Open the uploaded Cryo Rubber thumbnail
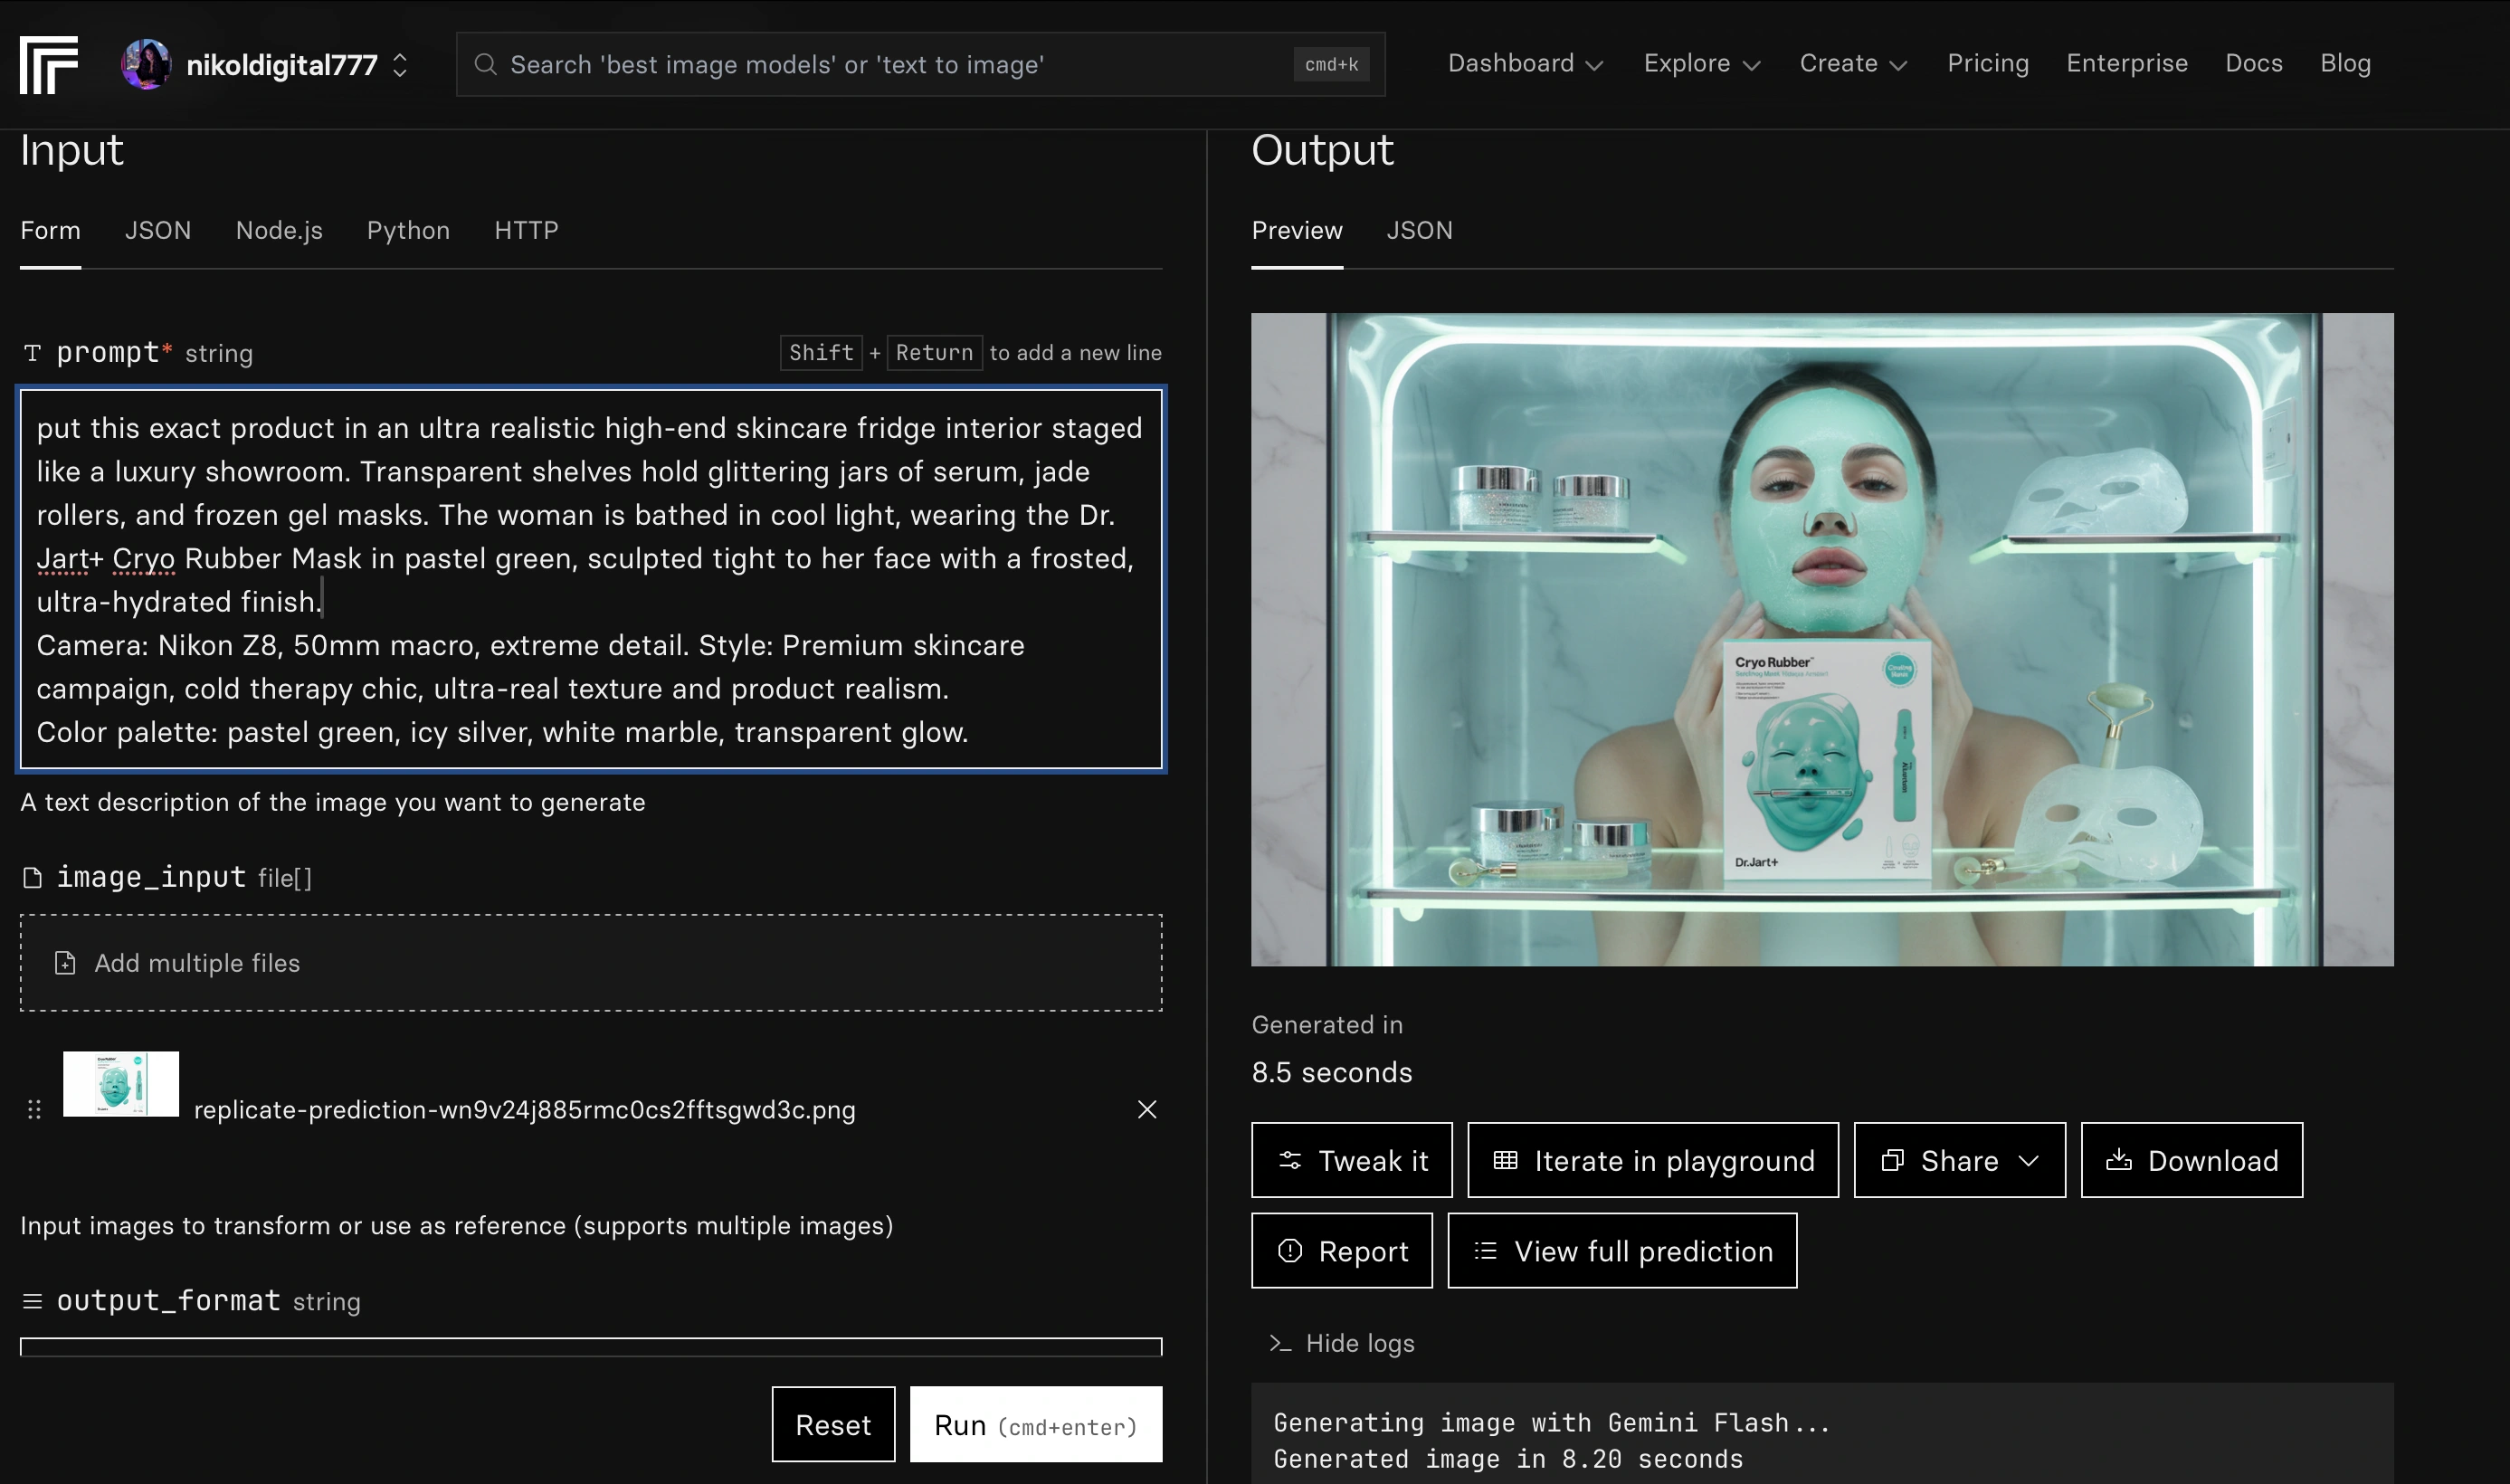Viewport: 2510px width, 1484px height. (121, 1083)
